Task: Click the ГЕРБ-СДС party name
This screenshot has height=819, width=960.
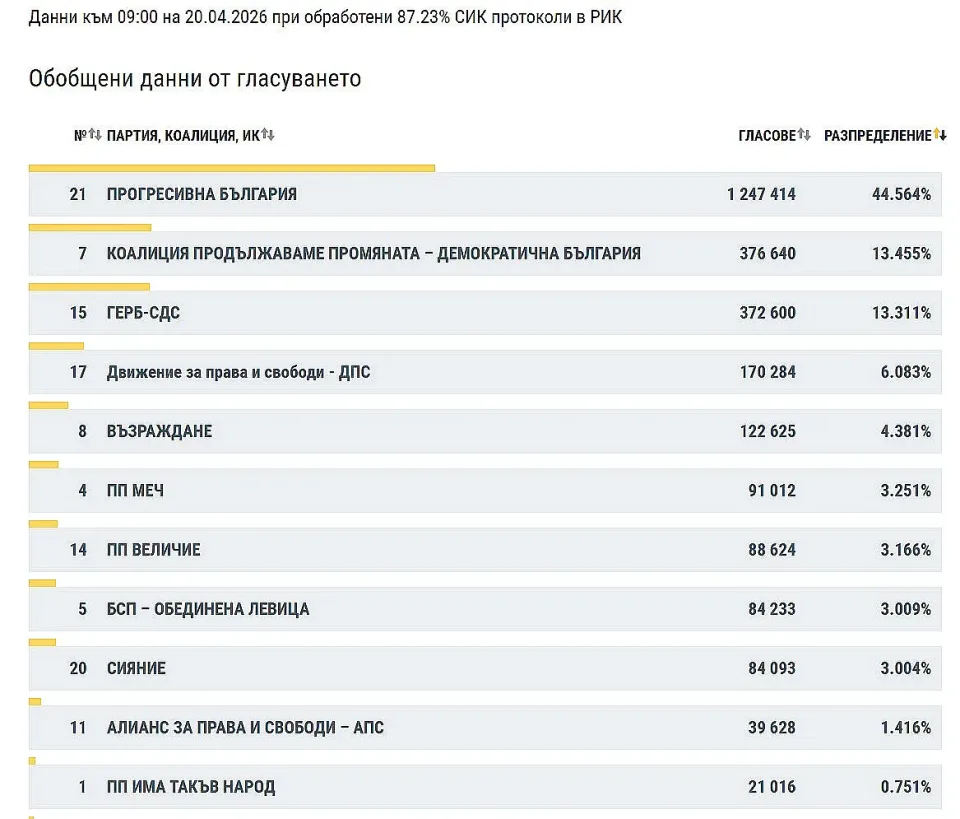Action: (143, 313)
